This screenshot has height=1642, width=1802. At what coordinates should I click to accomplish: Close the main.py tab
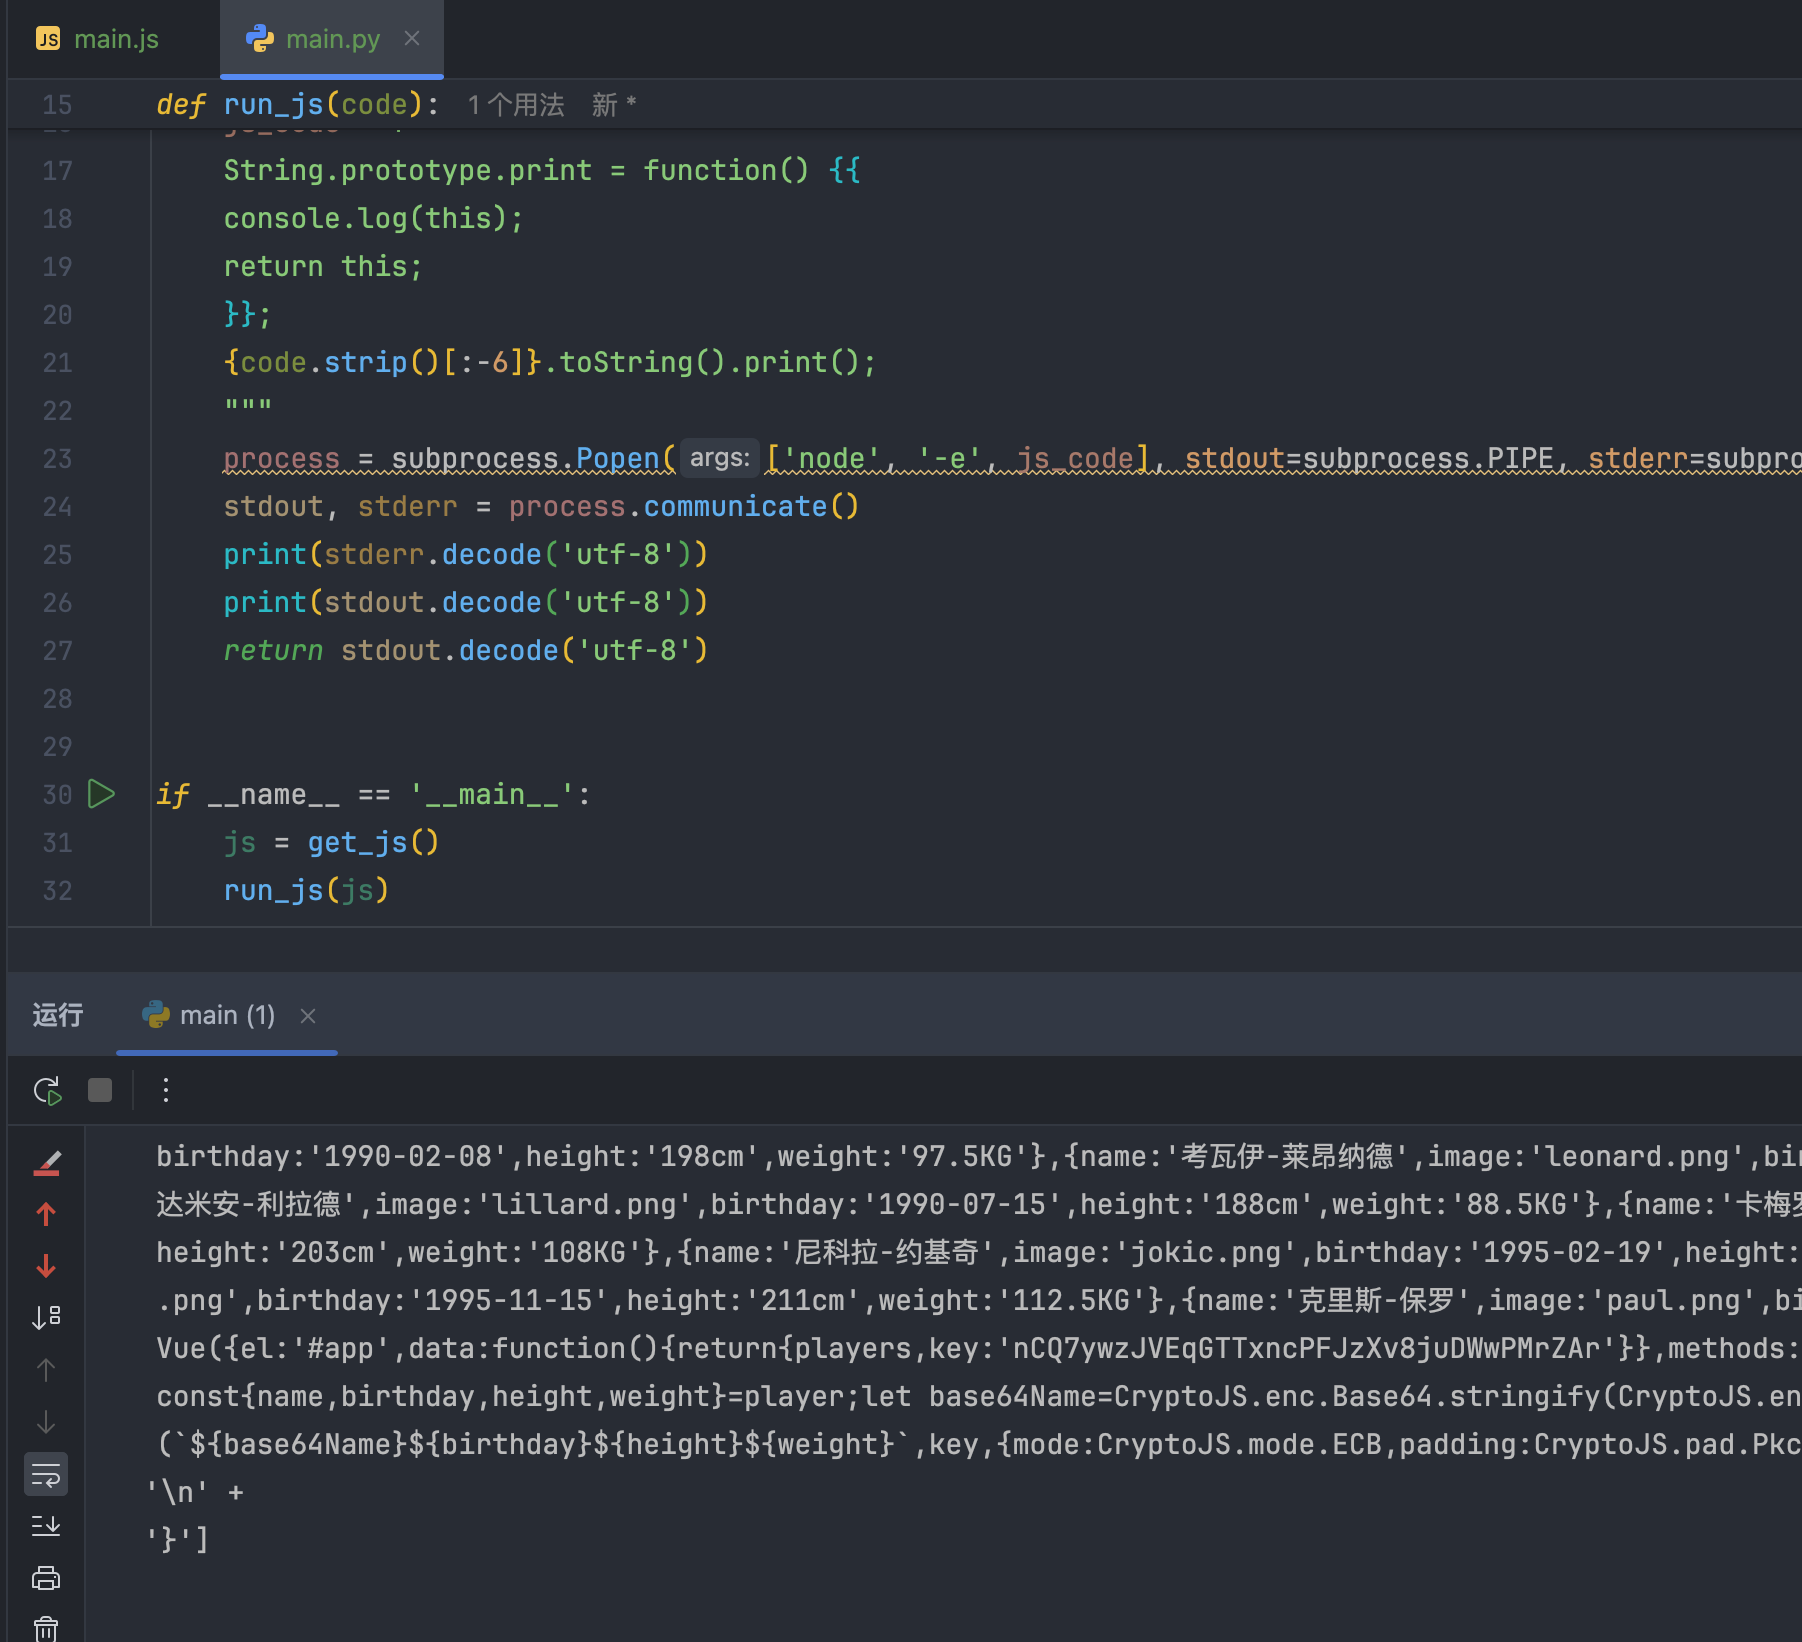[412, 38]
